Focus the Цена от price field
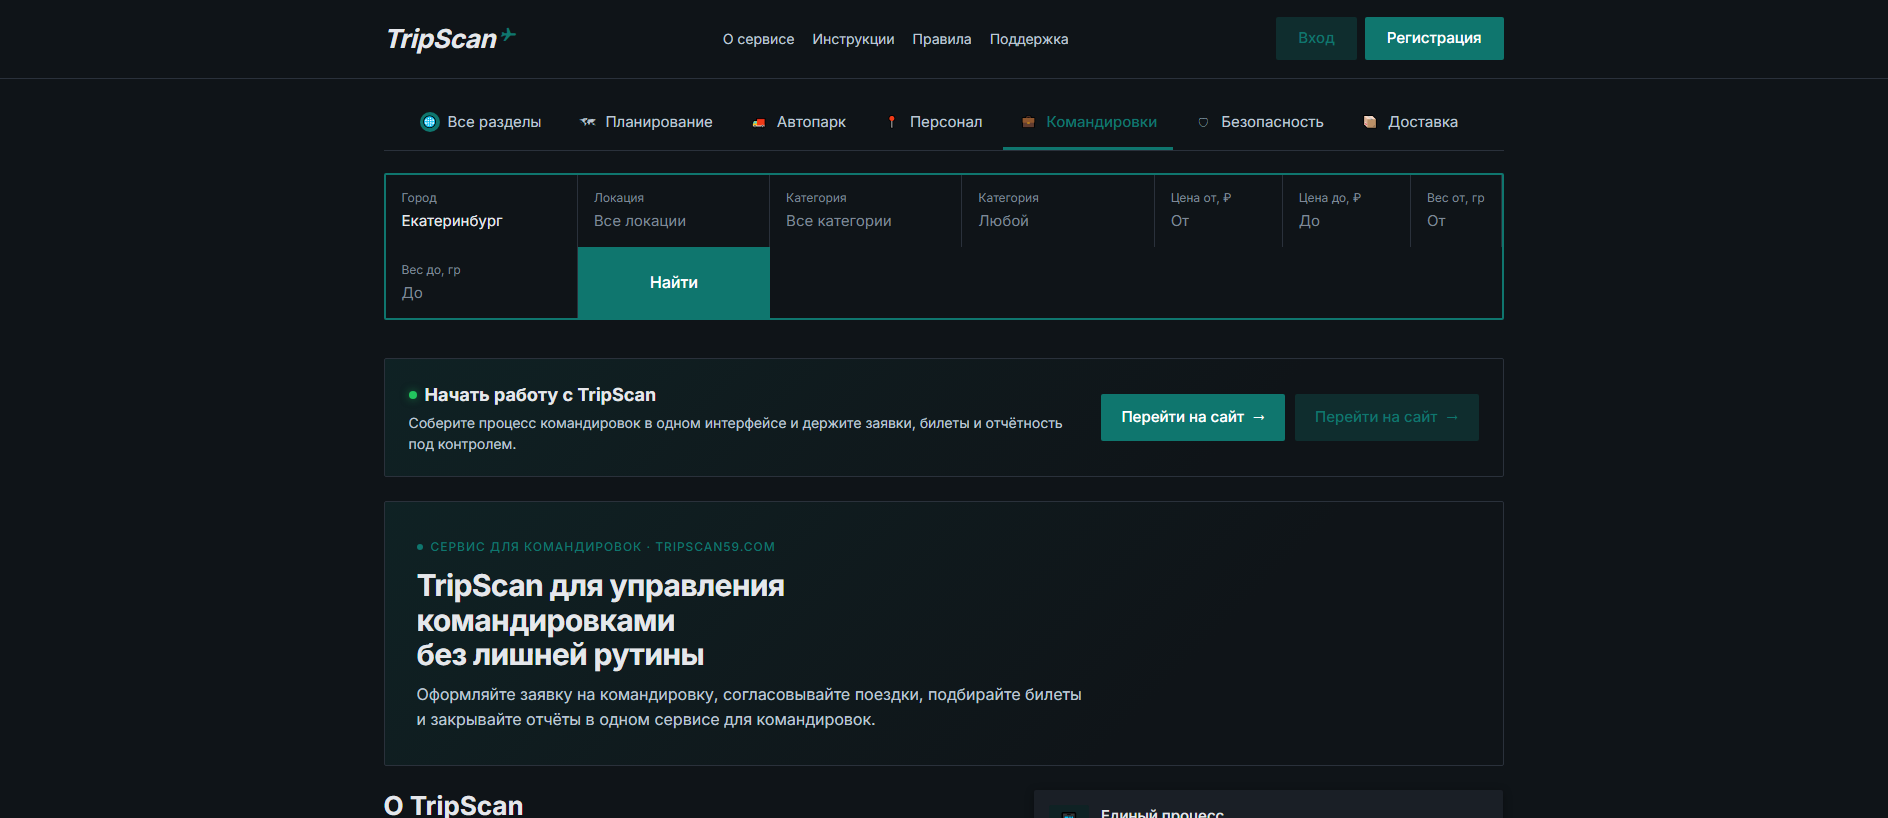 (x=1218, y=211)
